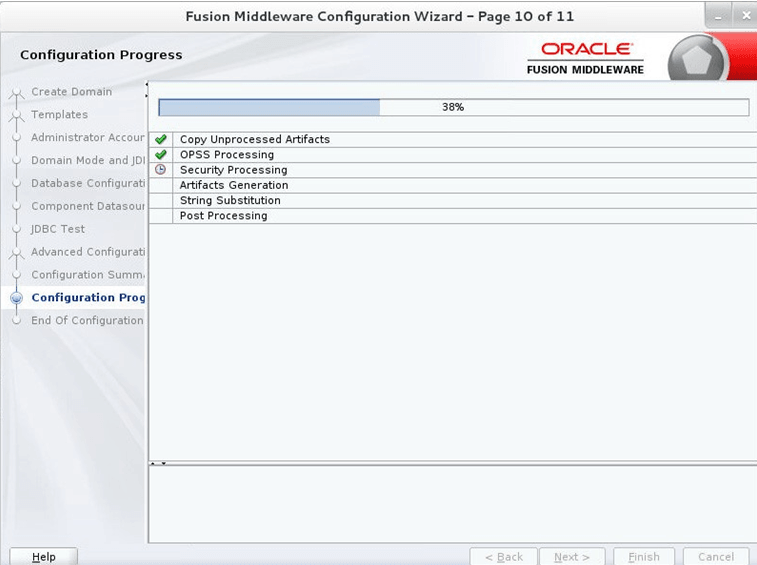This screenshot has height=565, width=757.
Task: Go to End Of Configuration step
Action: (87, 321)
